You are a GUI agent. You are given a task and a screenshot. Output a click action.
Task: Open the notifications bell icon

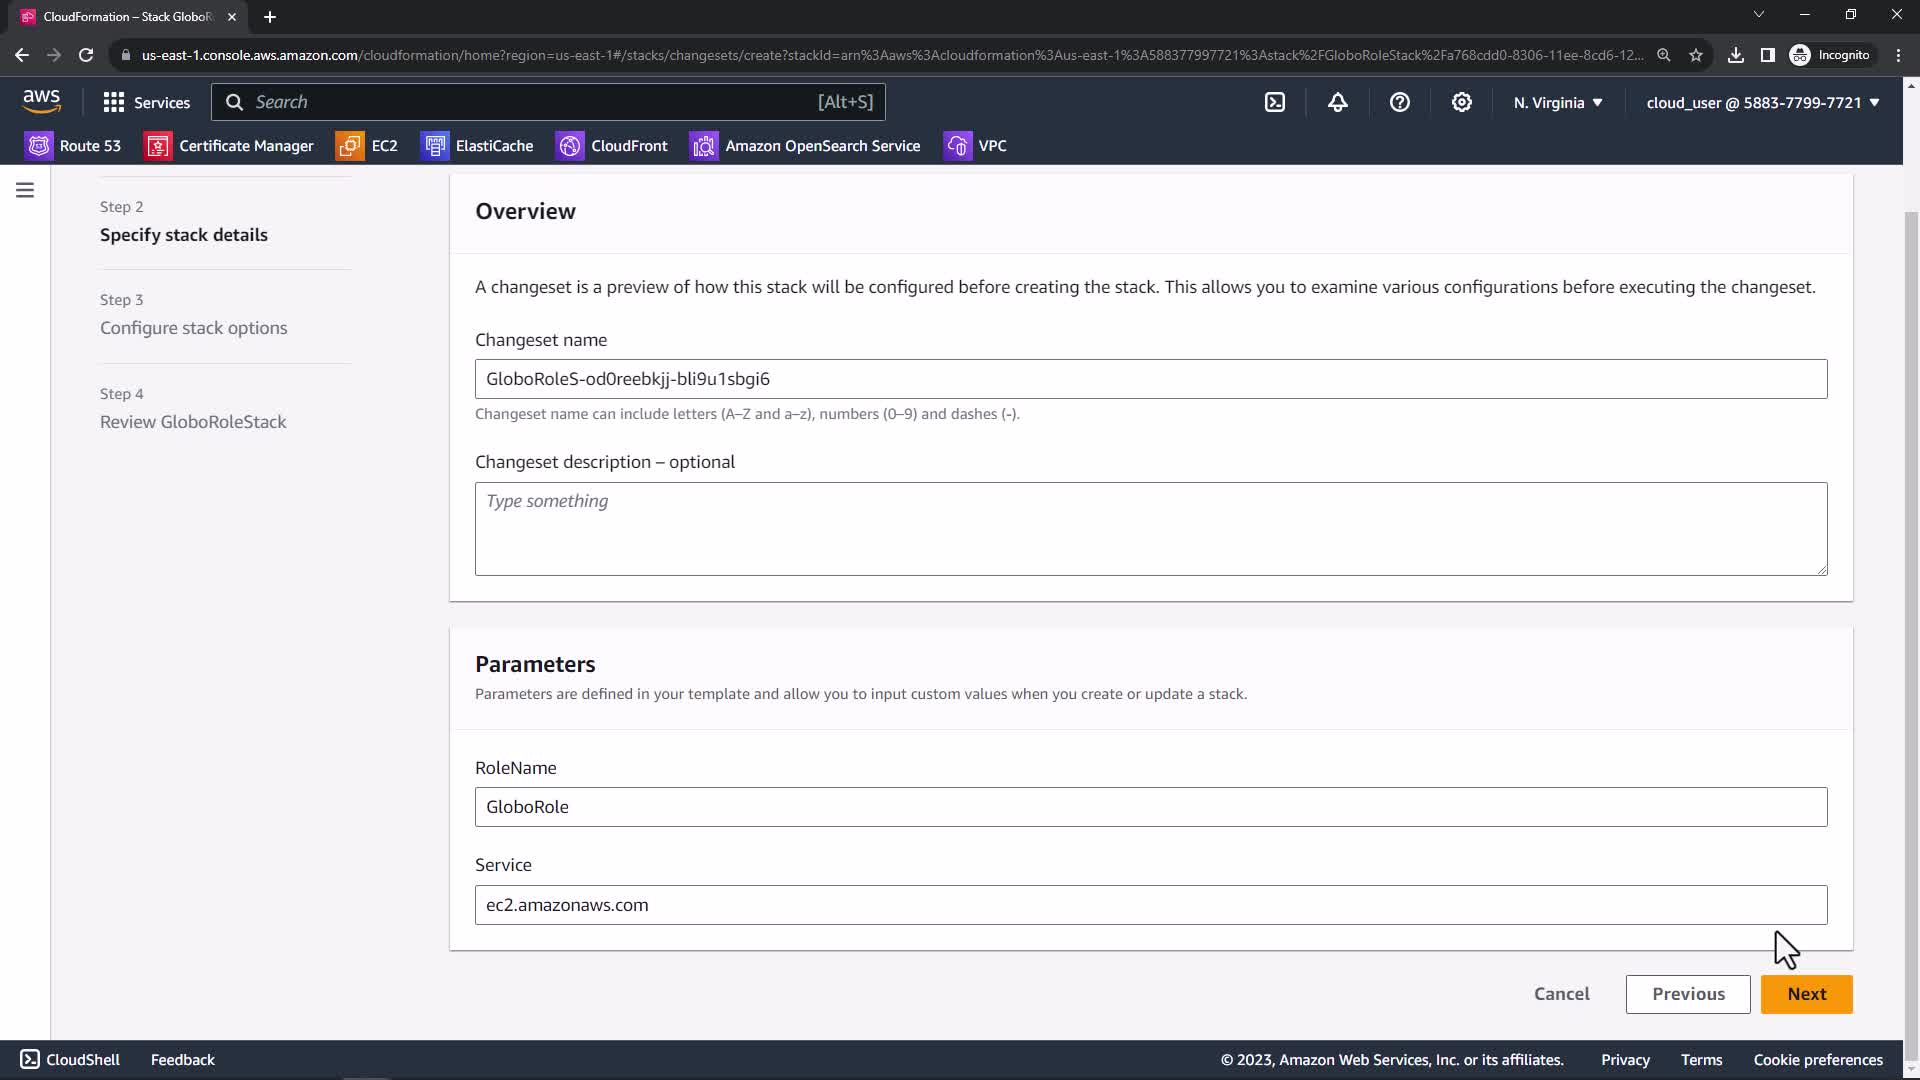pyautogui.click(x=1337, y=102)
